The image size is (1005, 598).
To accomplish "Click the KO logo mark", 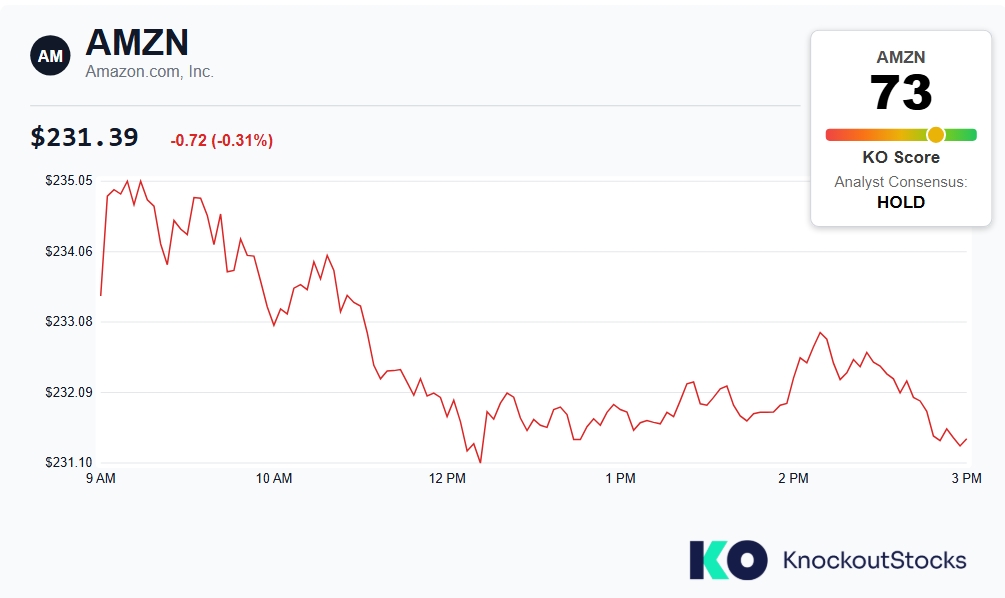I will click(728, 560).
